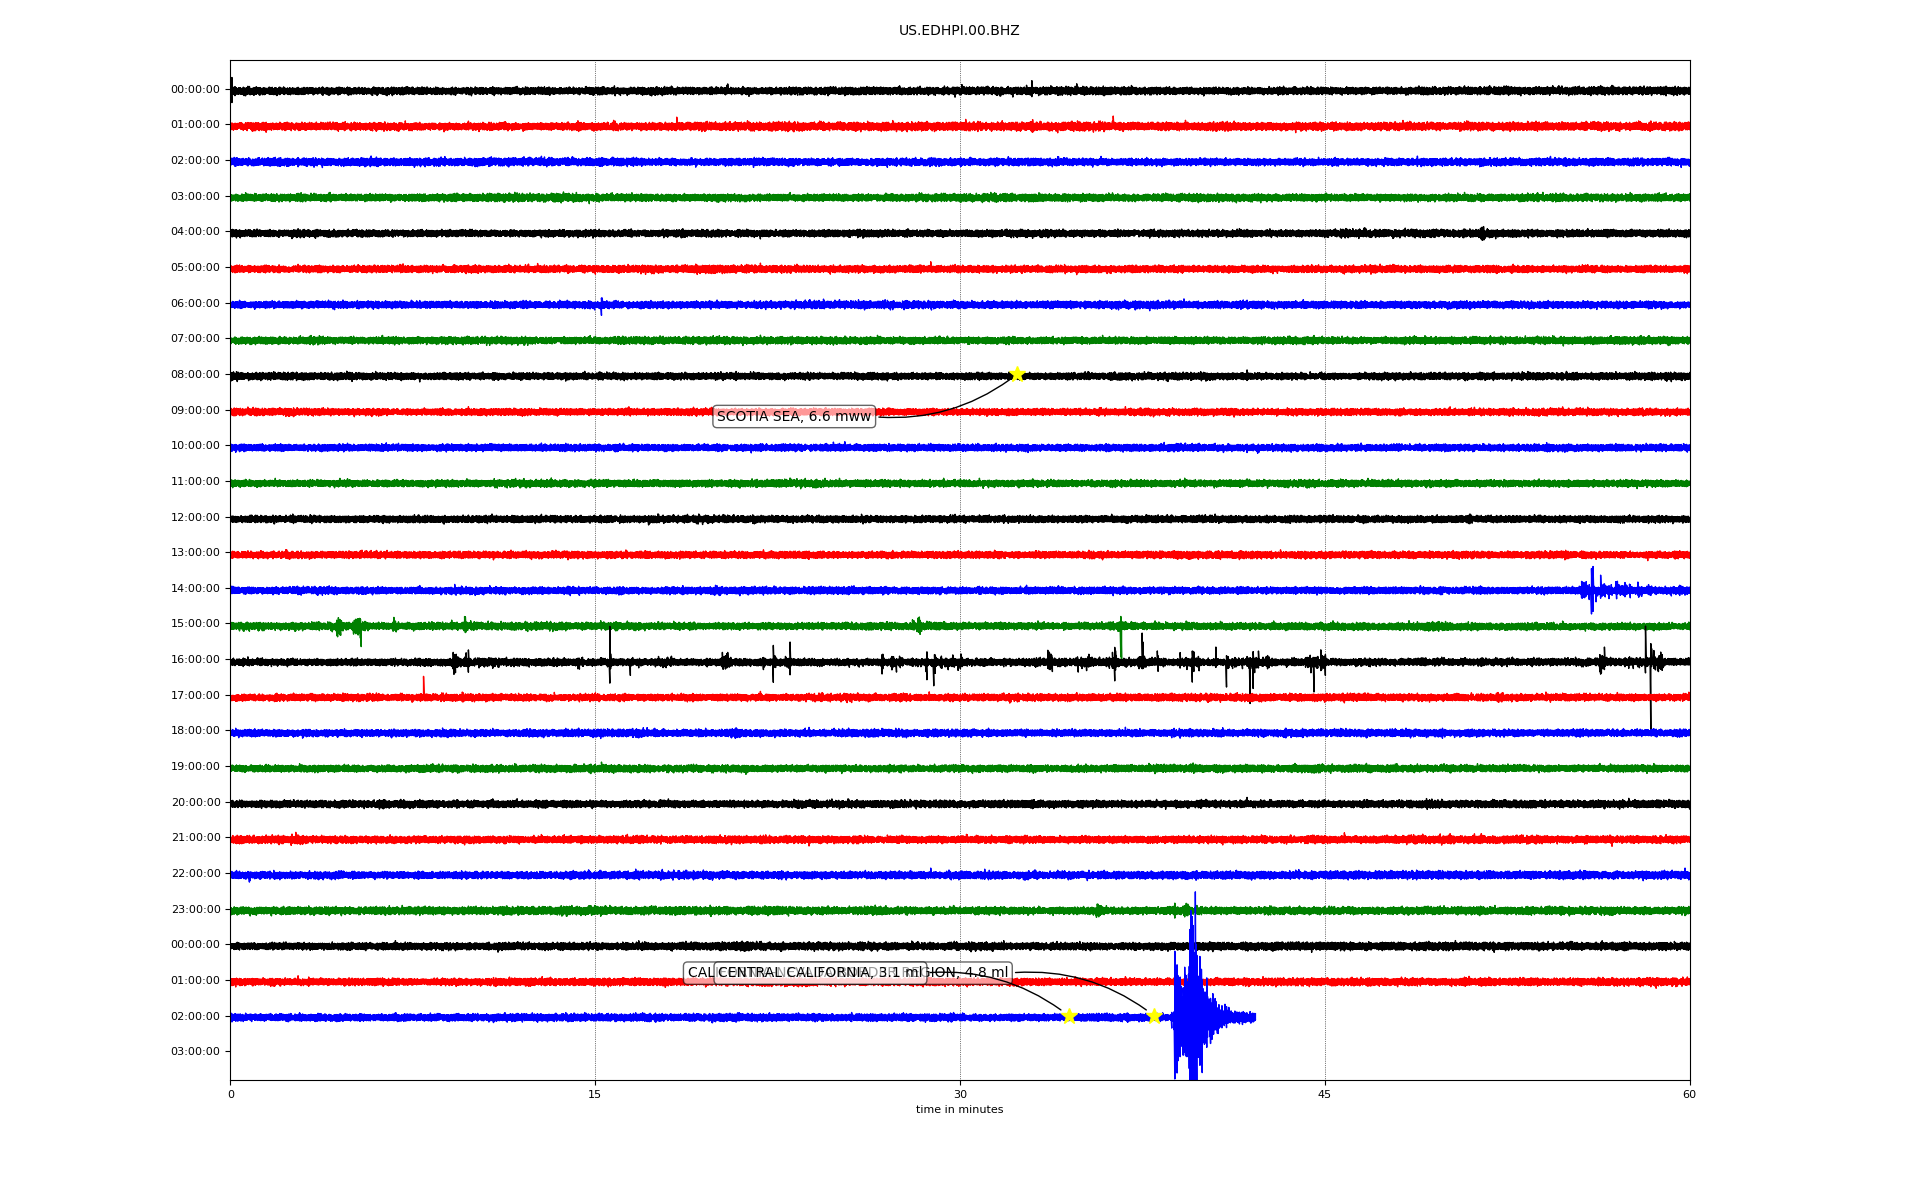This screenshot has height=1200, width=1920.
Task: Click the CENTRAL CALIFORNIA, 3.1 ml label
Action: click(x=820, y=973)
